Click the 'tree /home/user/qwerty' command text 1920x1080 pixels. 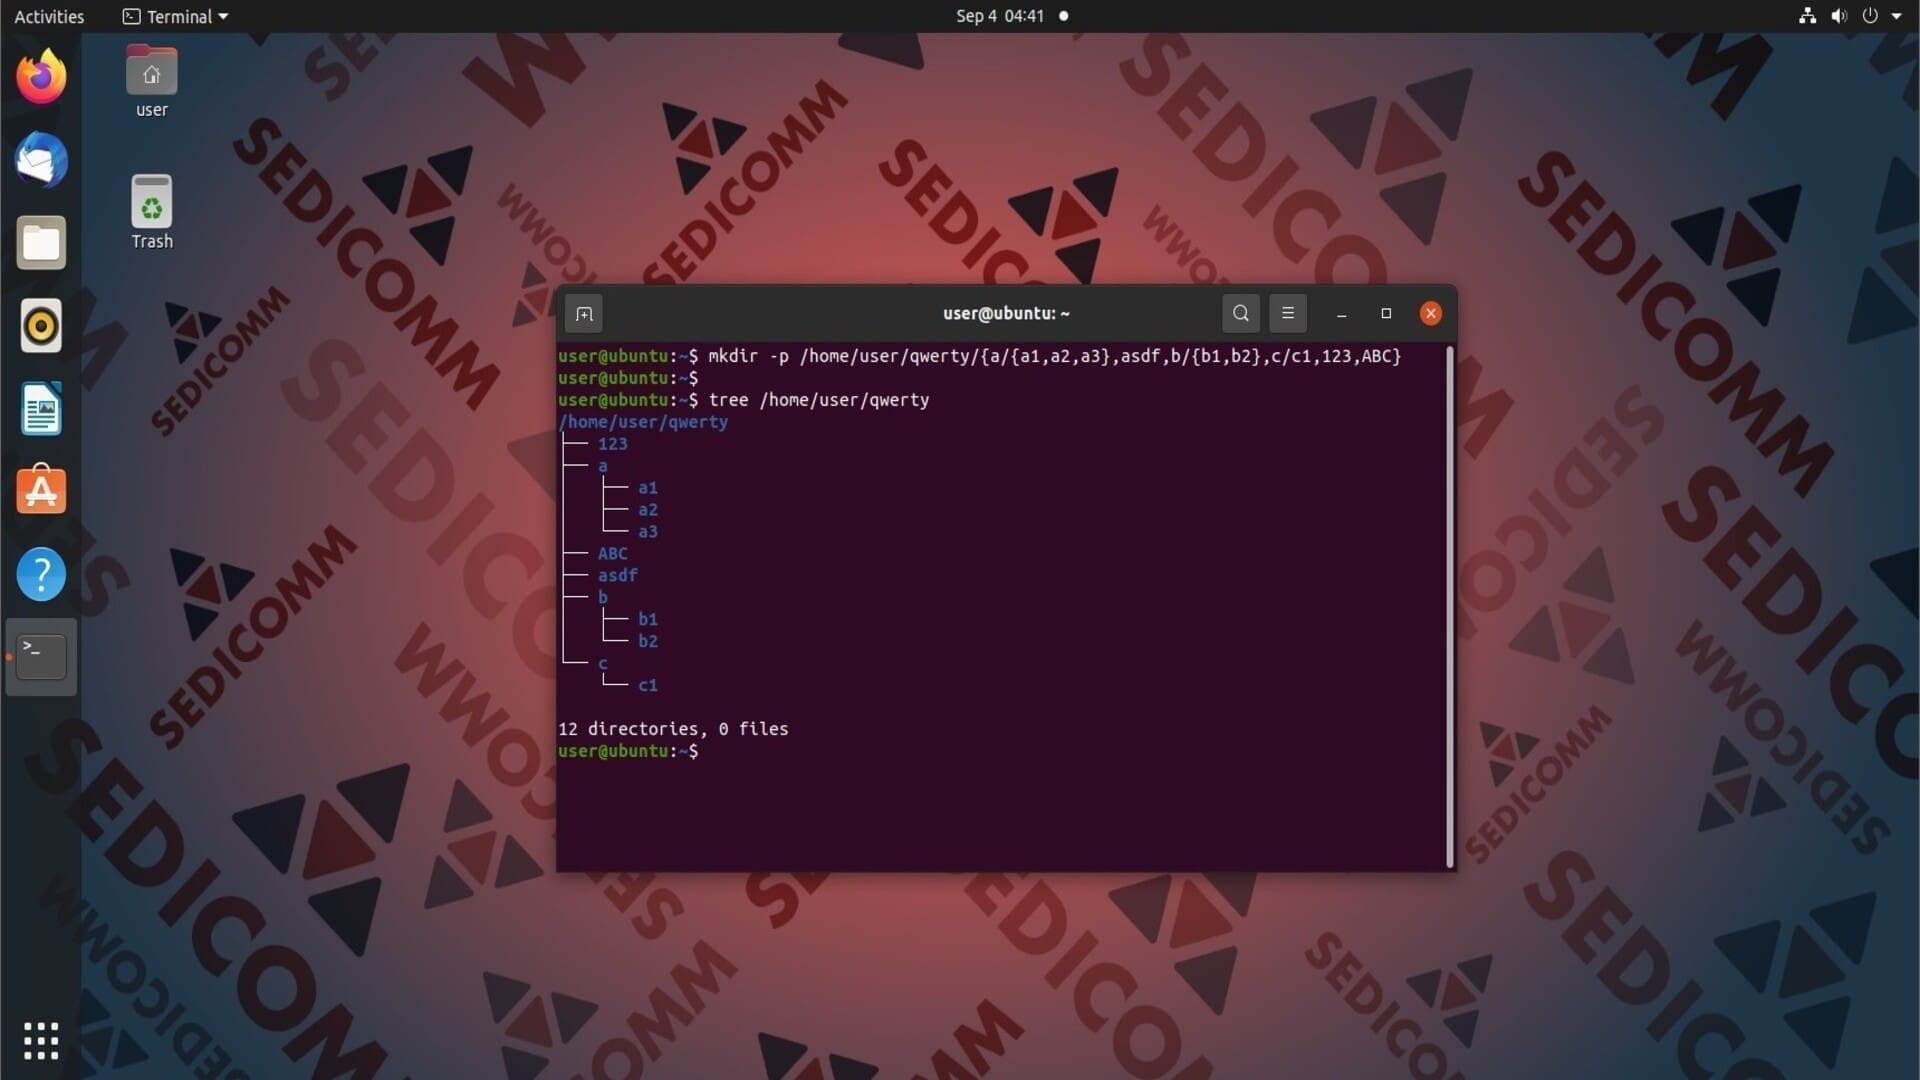click(x=819, y=400)
